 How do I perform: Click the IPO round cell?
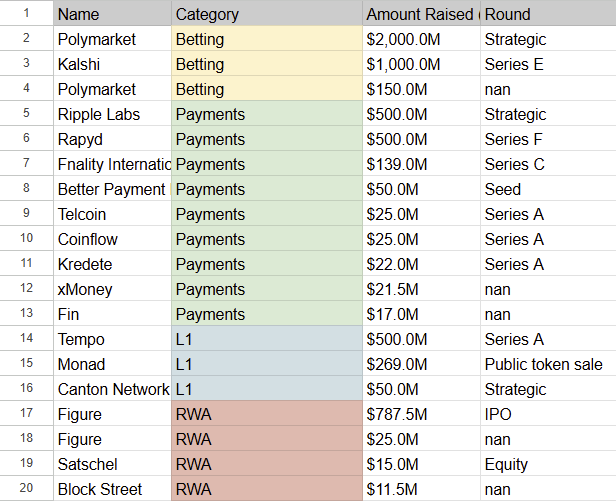tap(547, 414)
